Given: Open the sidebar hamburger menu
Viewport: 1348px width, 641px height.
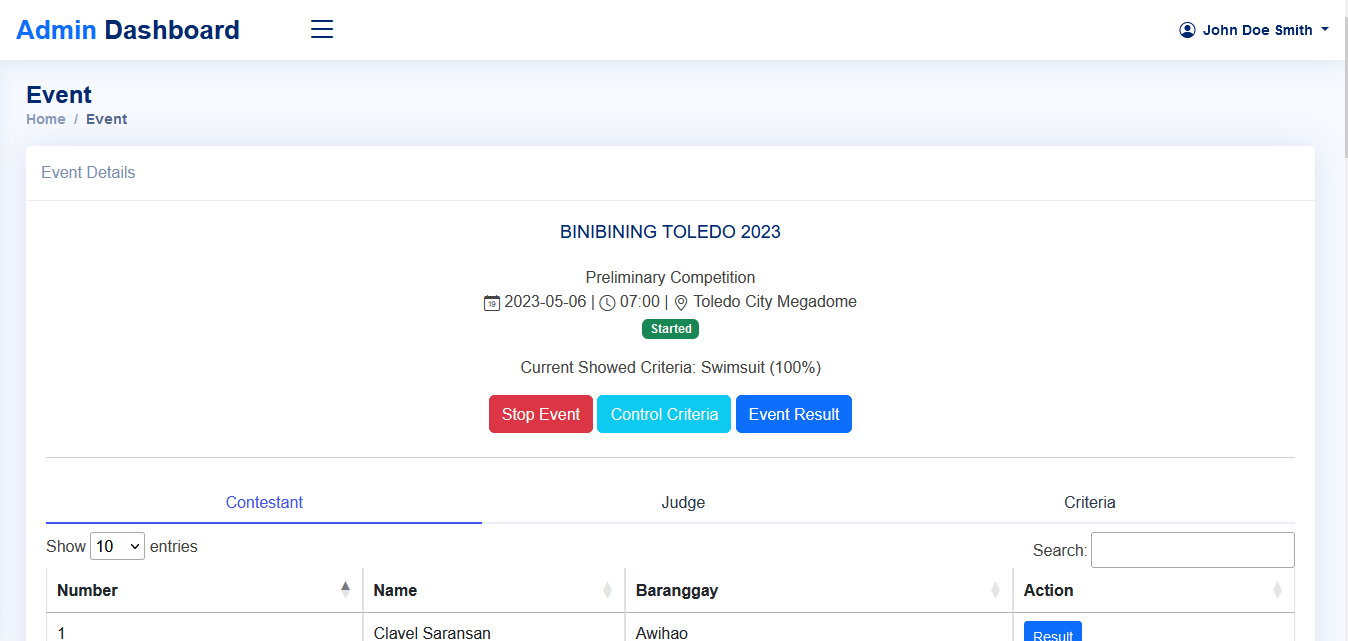Looking at the screenshot, I should [x=321, y=29].
